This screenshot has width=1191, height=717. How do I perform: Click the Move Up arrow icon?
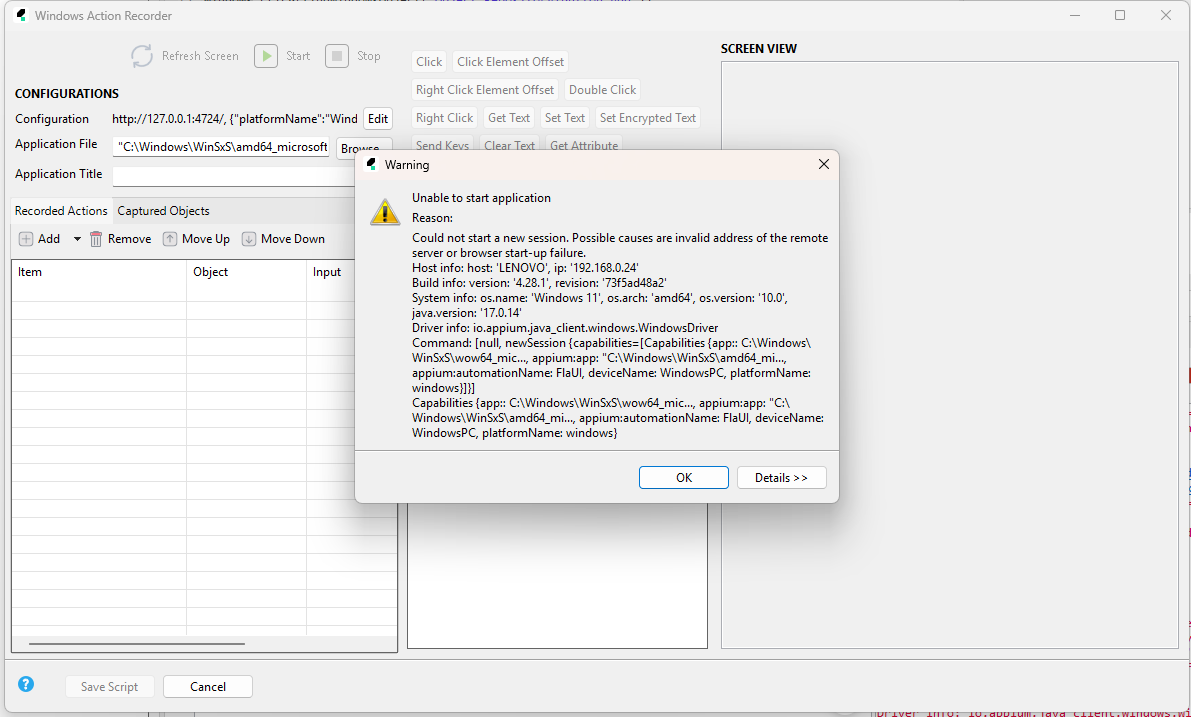170,238
